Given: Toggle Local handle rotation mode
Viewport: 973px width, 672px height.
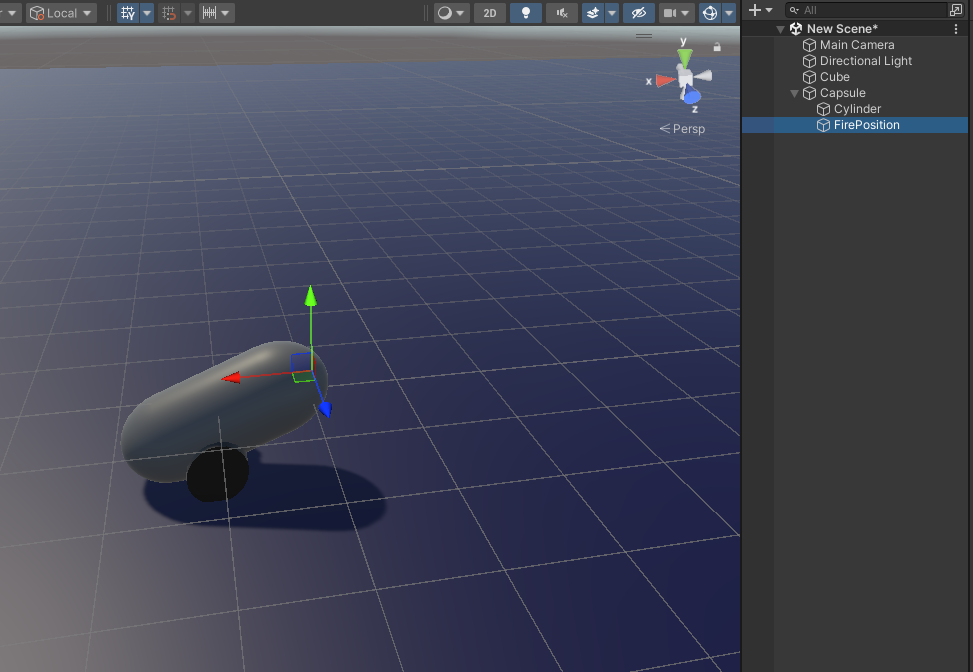Looking at the screenshot, I should (54, 13).
